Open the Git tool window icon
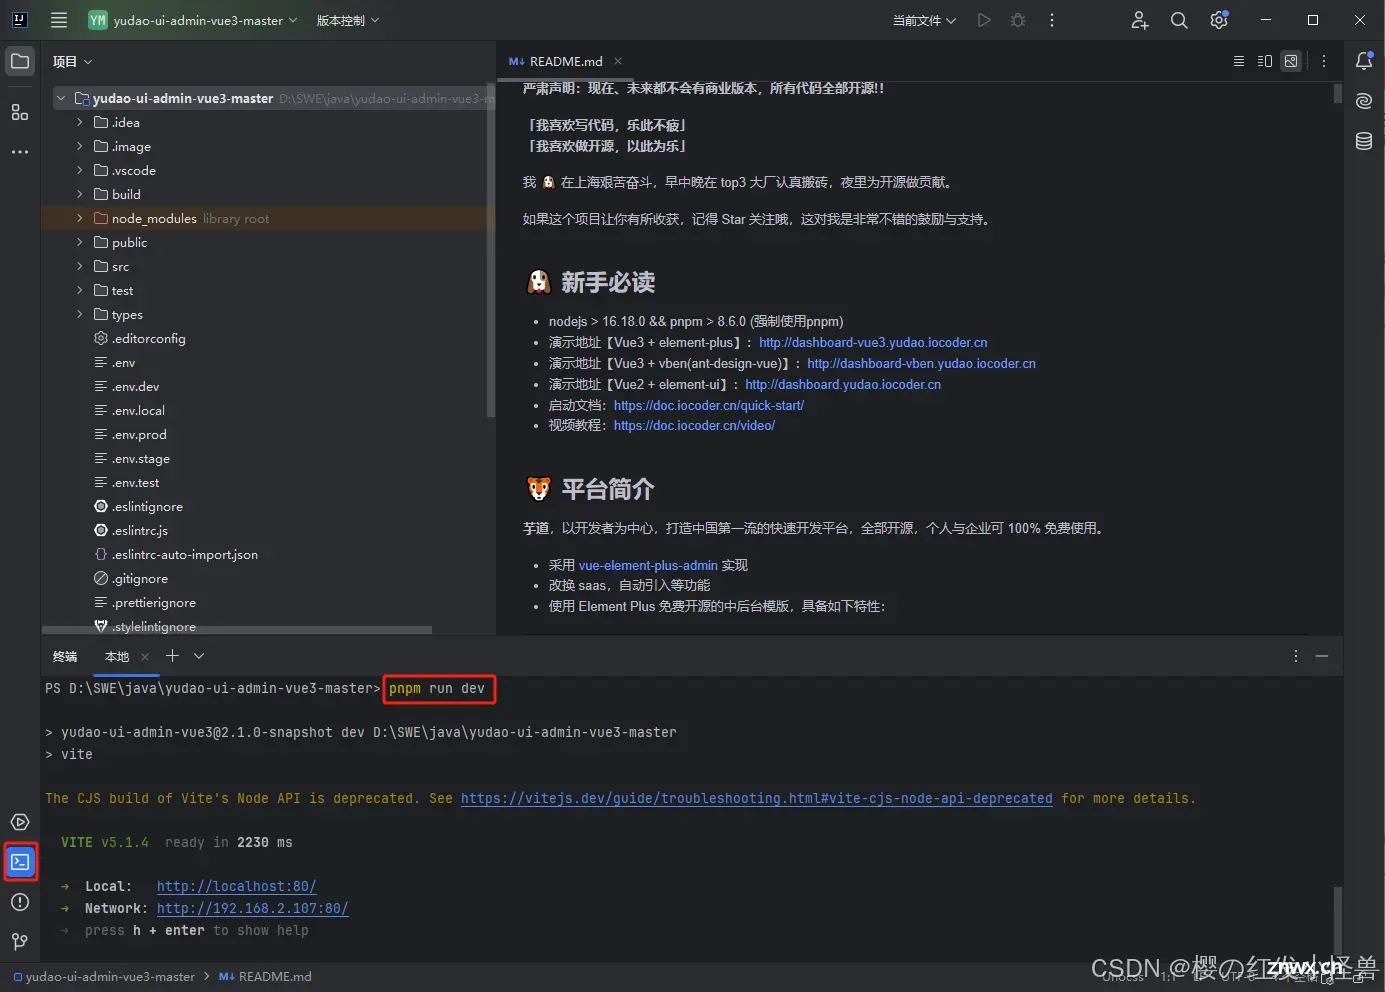This screenshot has width=1385, height=992. point(20,942)
